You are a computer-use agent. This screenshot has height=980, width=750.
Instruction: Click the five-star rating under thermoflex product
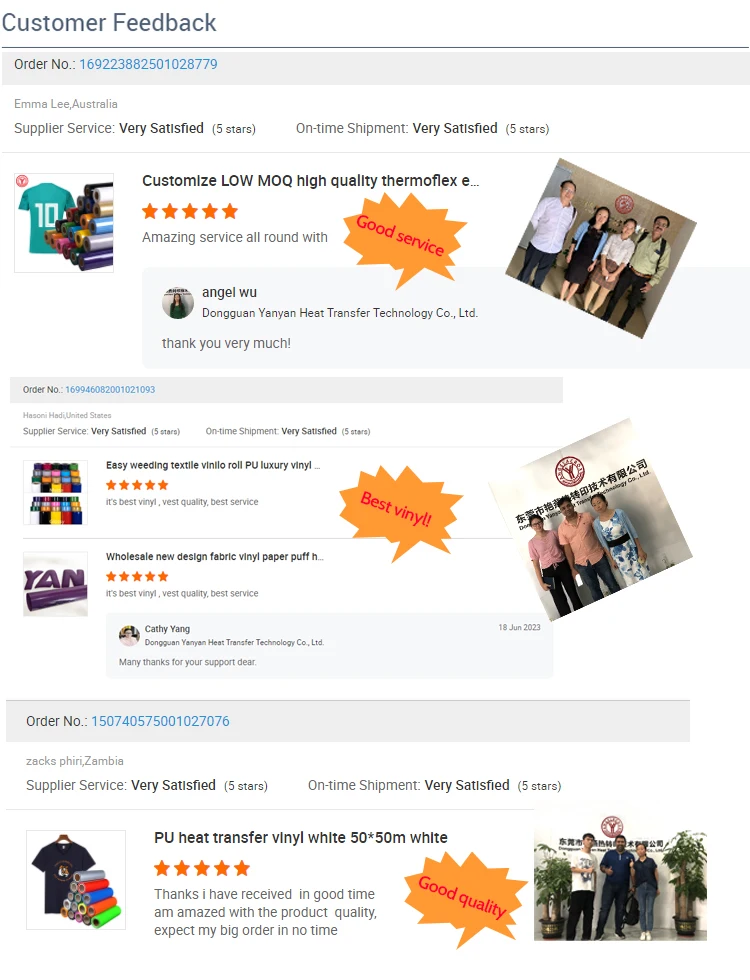[x=190, y=211]
